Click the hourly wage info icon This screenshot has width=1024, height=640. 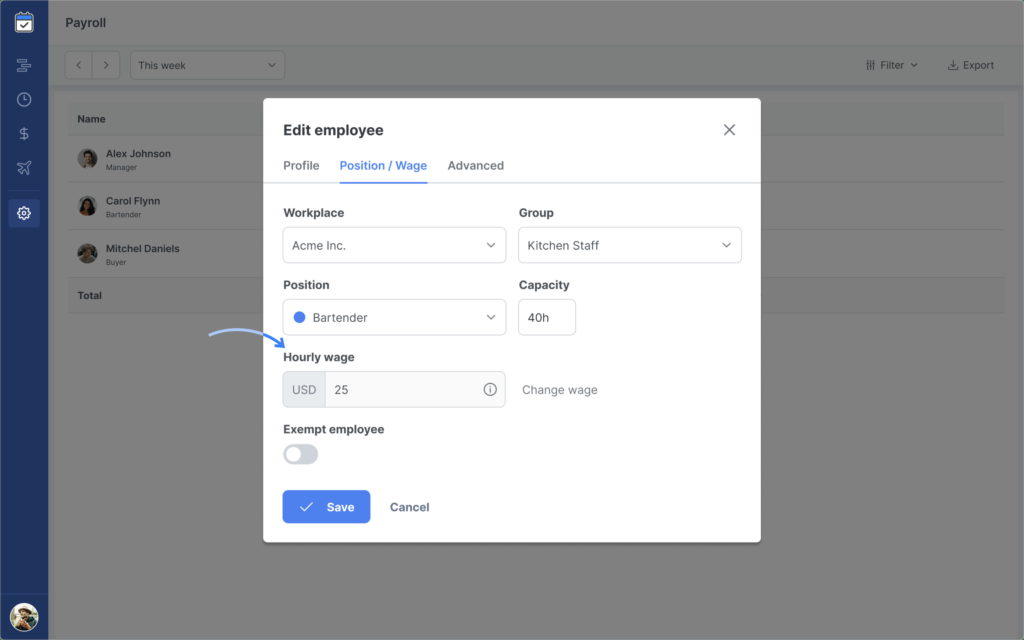pyautogui.click(x=490, y=389)
